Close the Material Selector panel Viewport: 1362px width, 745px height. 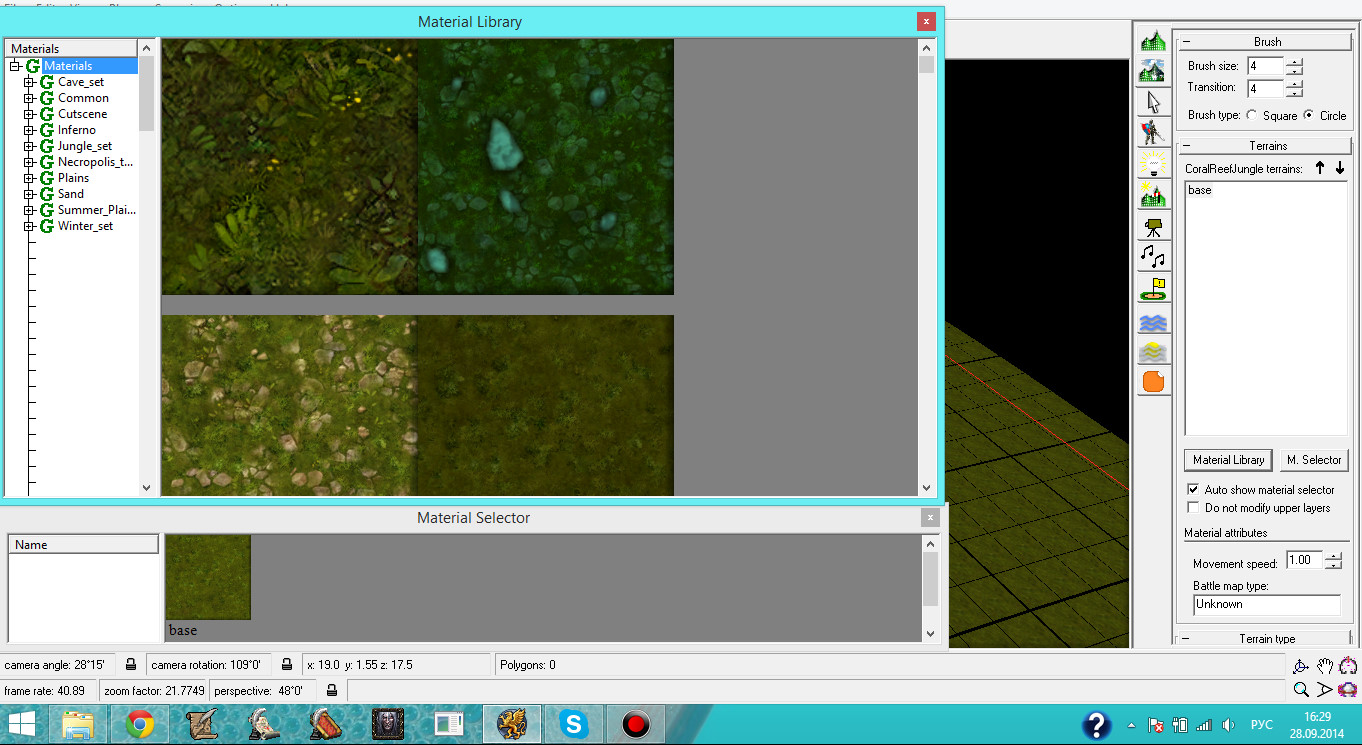pyautogui.click(x=930, y=518)
